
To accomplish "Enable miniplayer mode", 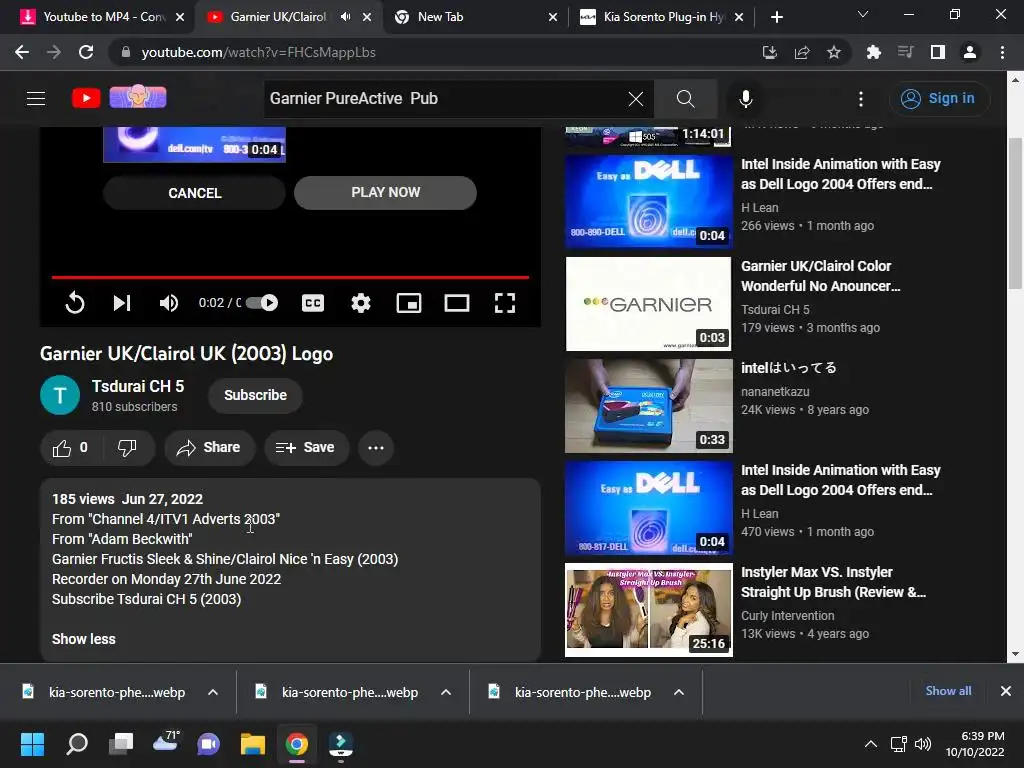I will coord(409,303).
